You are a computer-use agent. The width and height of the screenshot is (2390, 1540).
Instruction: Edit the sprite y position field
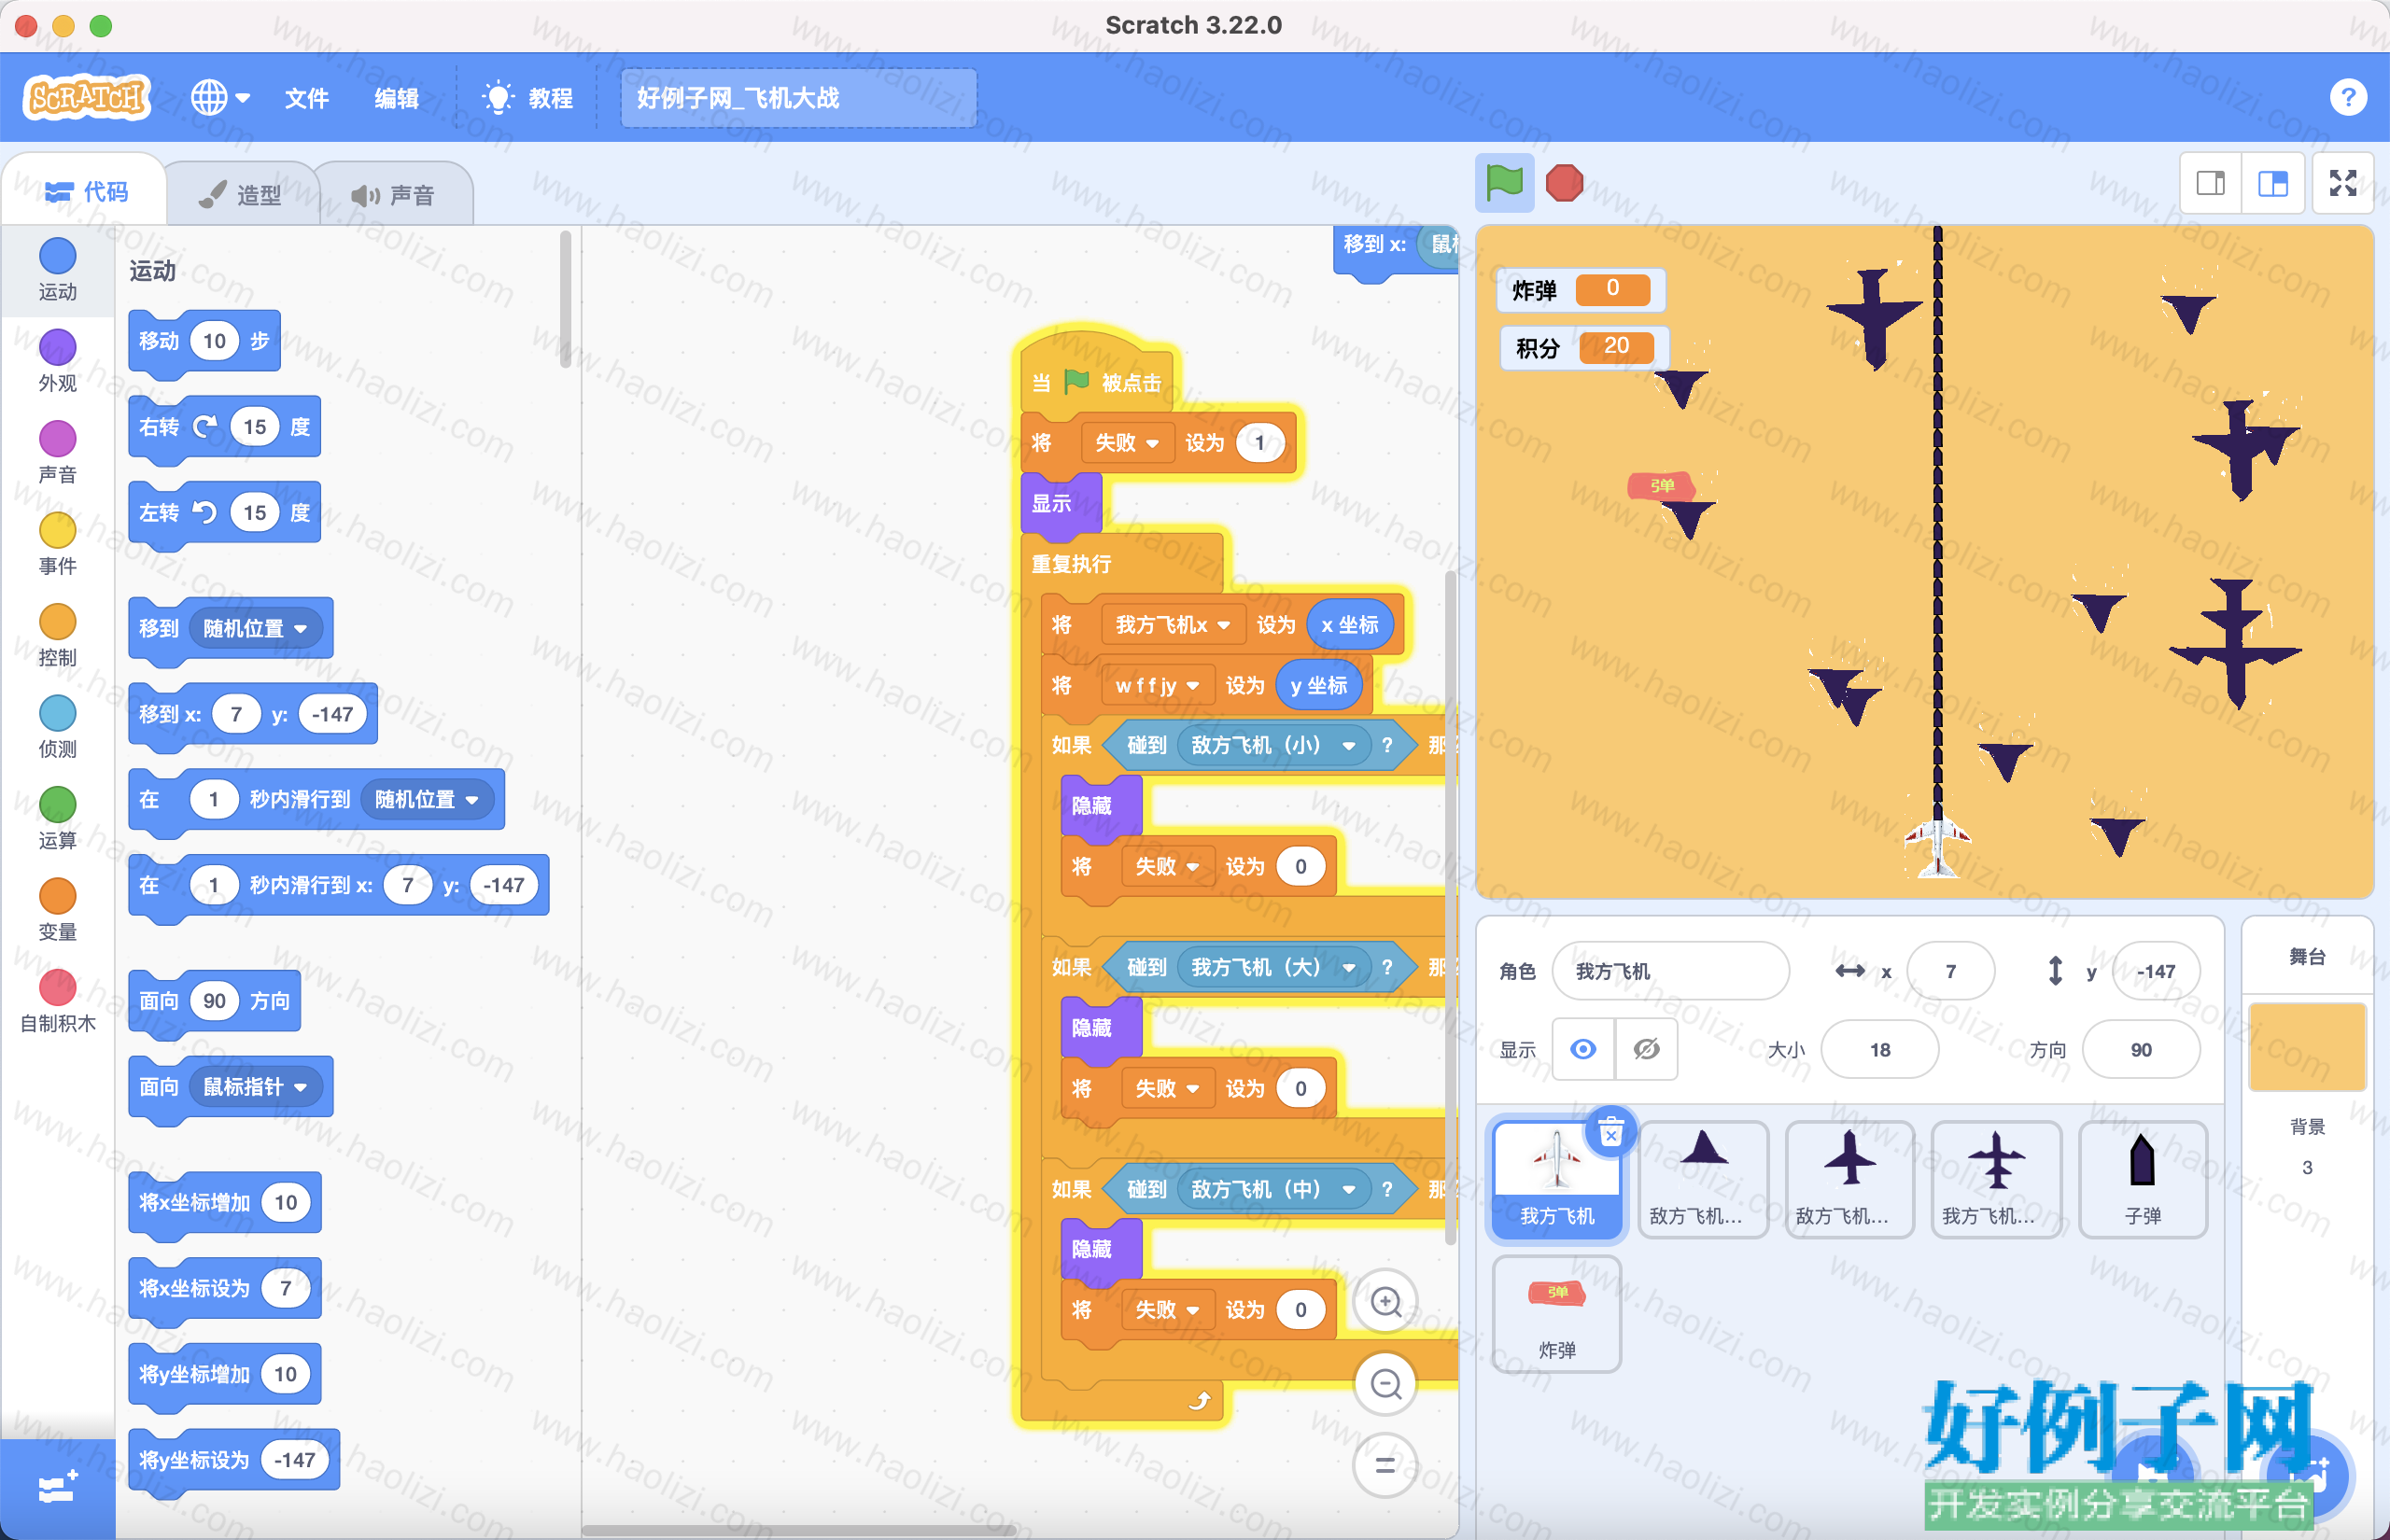[x=2155, y=970]
